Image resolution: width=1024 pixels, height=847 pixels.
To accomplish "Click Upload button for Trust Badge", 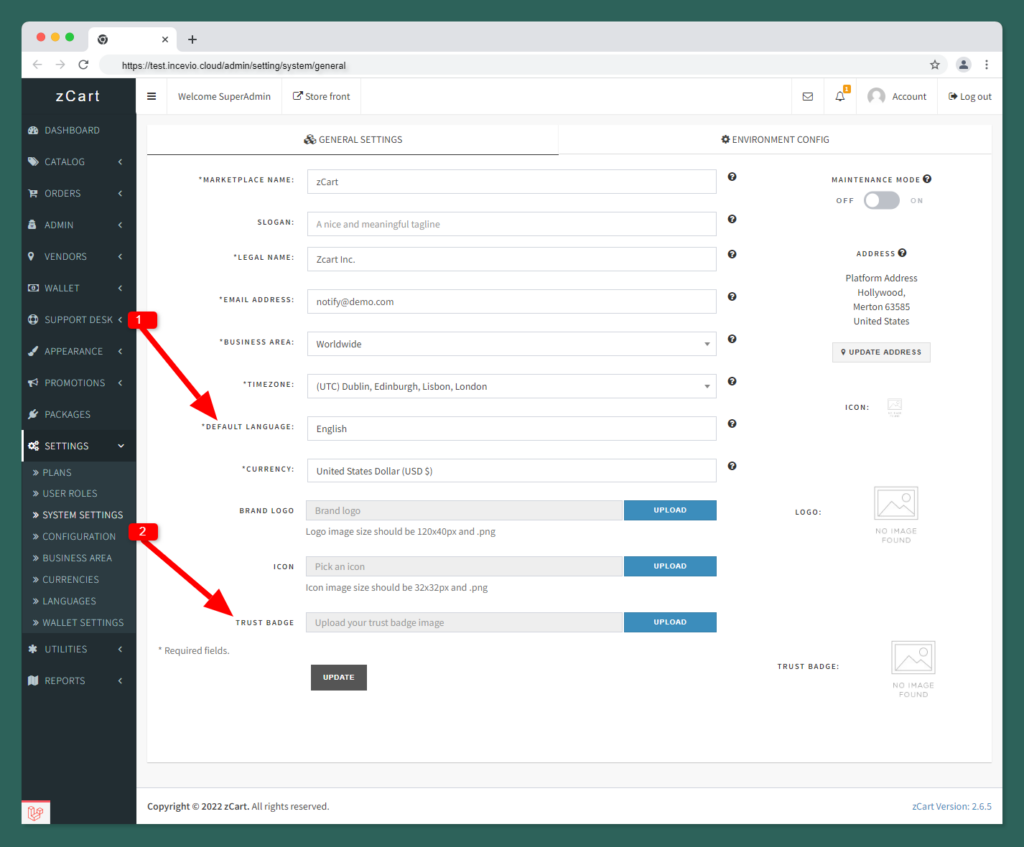I will [670, 622].
